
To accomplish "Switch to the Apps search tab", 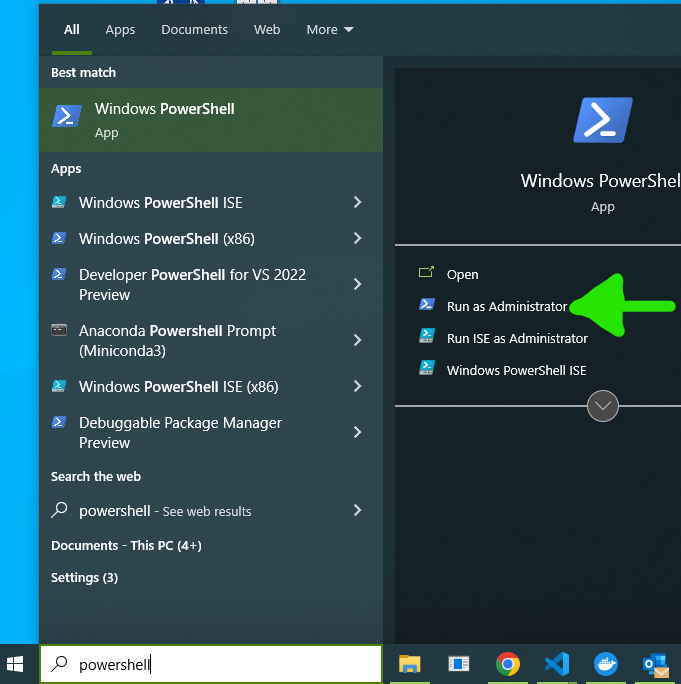I will (120, 30).
